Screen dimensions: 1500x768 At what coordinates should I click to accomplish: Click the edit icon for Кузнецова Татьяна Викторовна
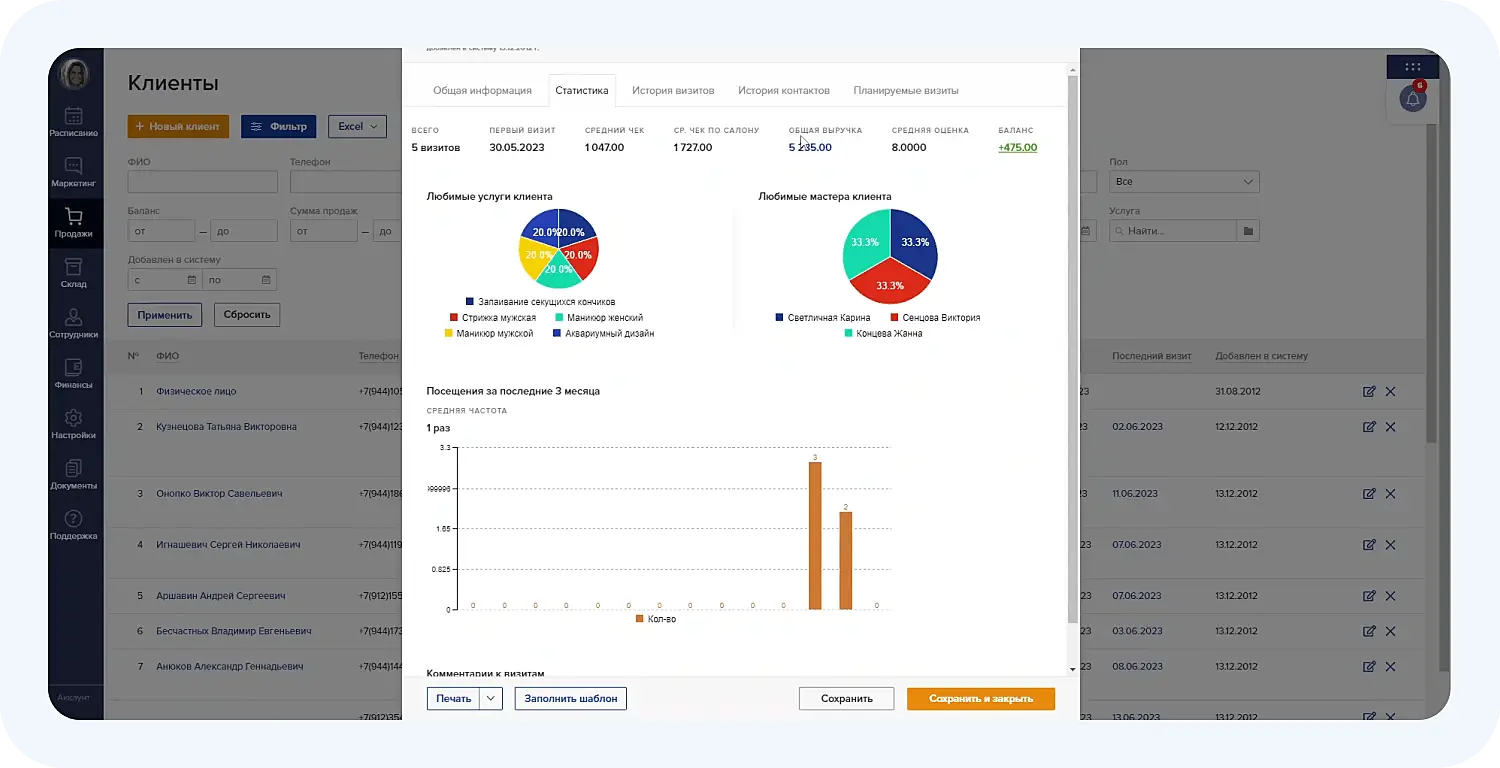point(1369,426)
